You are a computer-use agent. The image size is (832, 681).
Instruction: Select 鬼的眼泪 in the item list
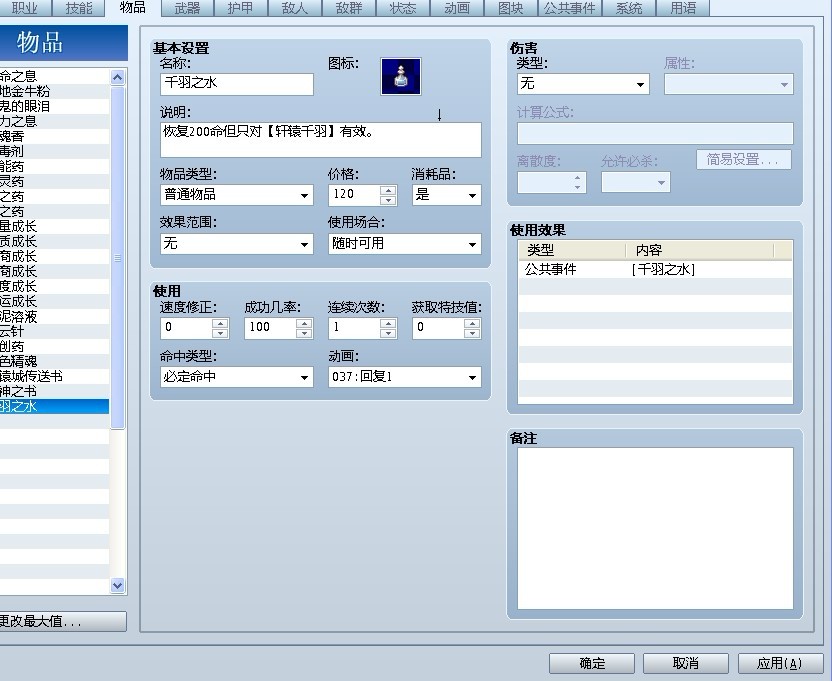55,106
